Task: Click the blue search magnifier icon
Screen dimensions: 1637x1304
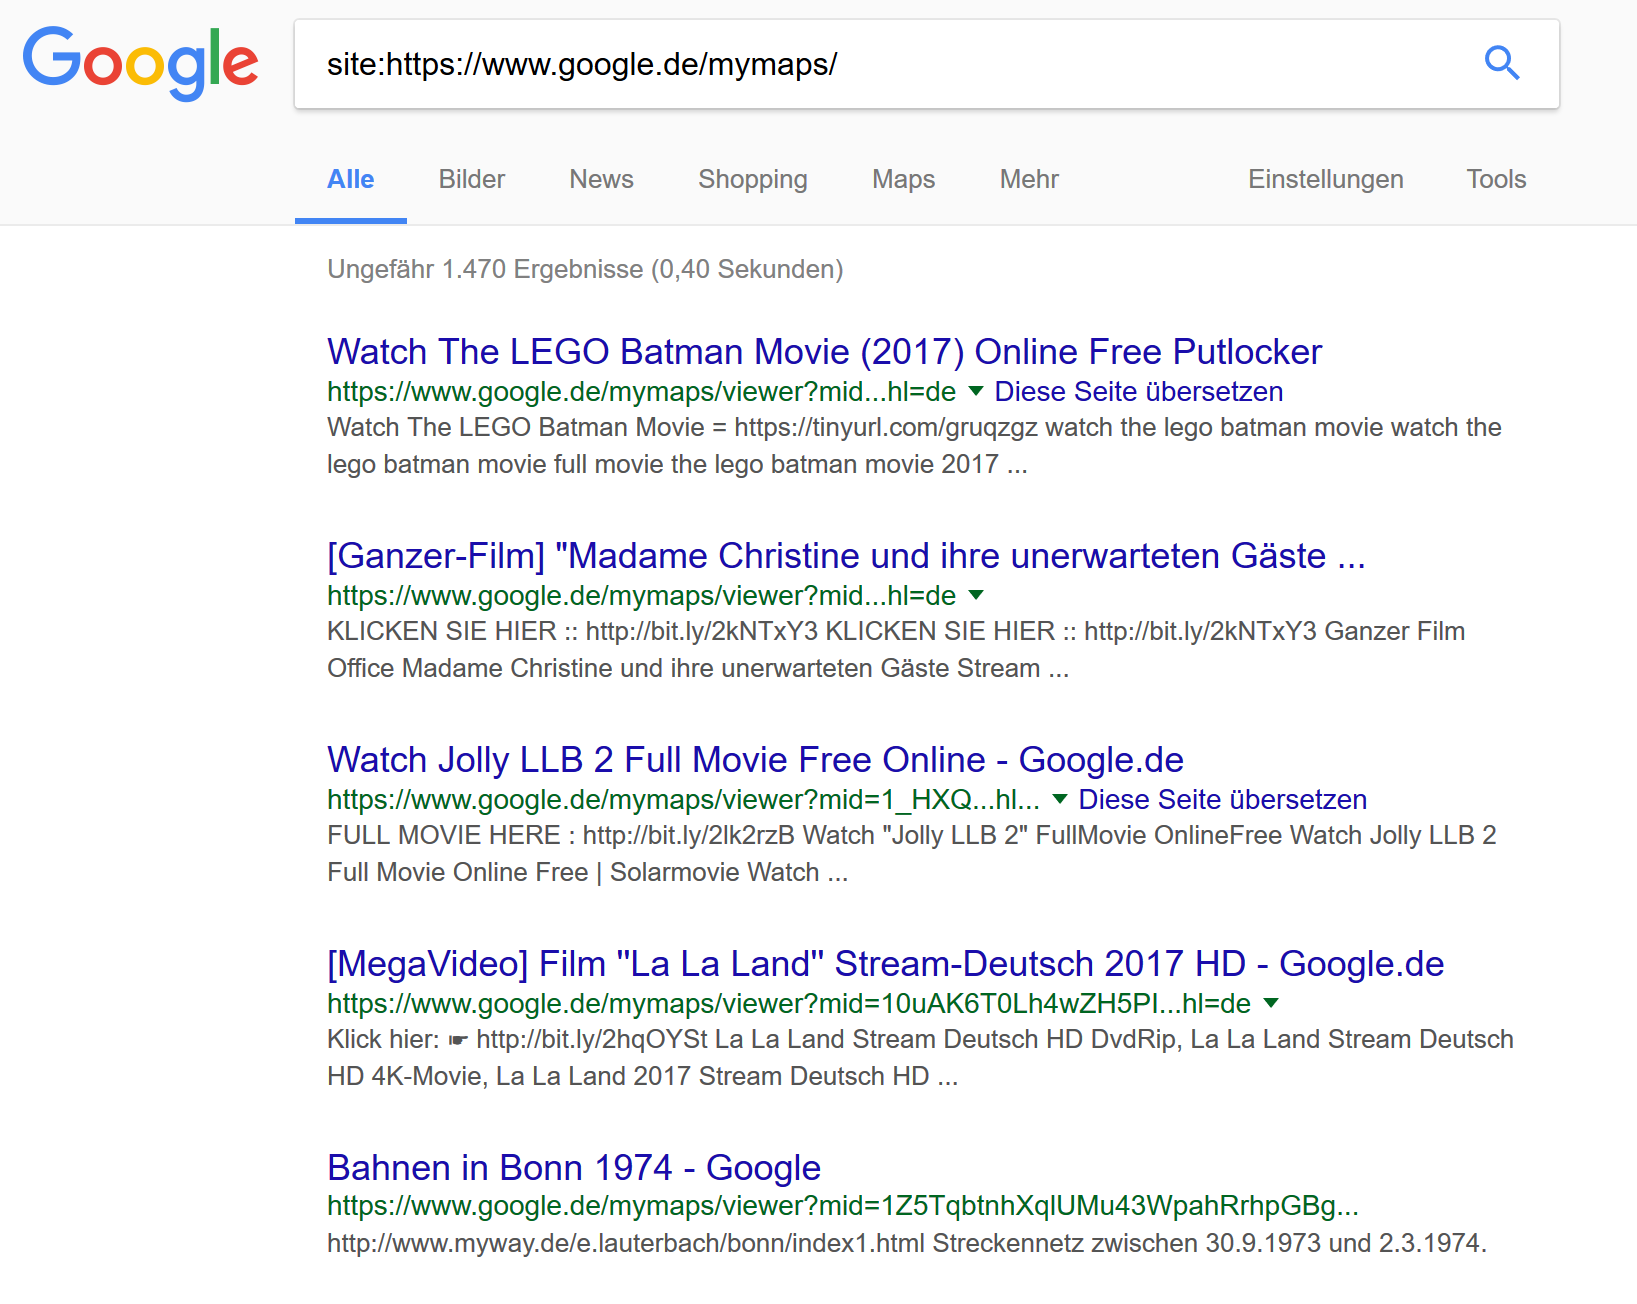Action: [1501, 63]
